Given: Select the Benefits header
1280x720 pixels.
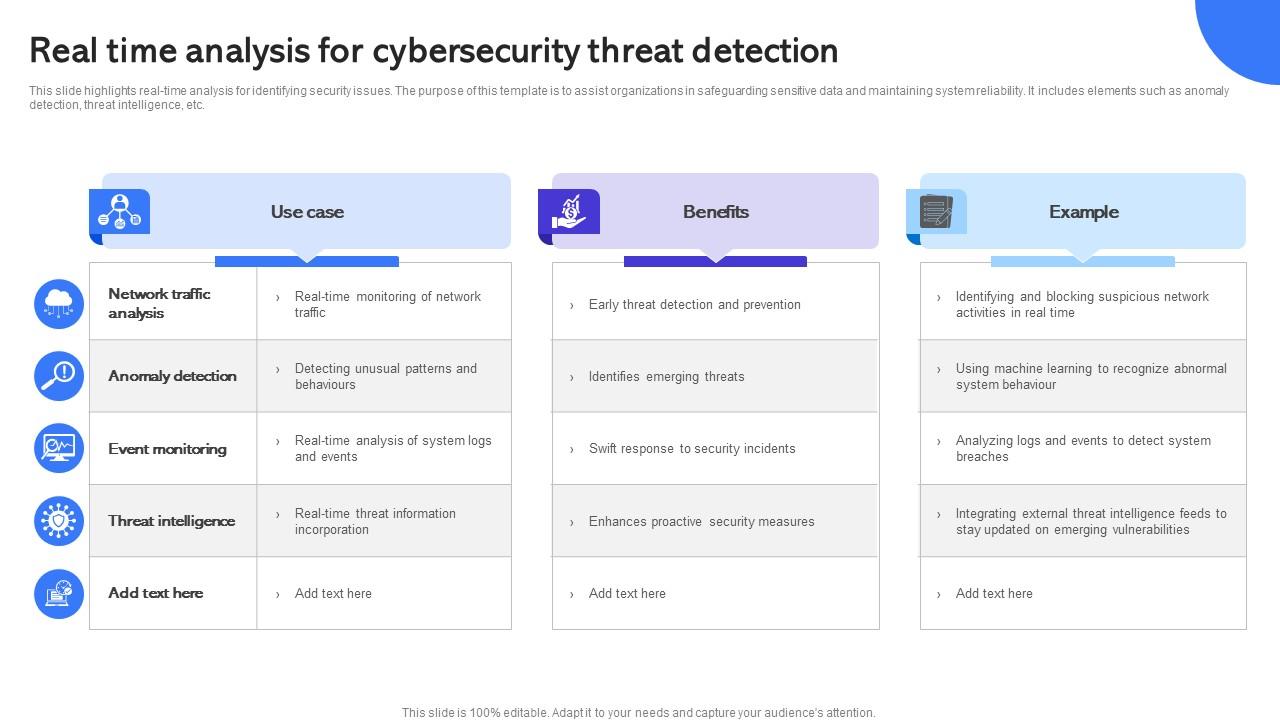Looking at the screenshot, I should click(x=716, y=212).
